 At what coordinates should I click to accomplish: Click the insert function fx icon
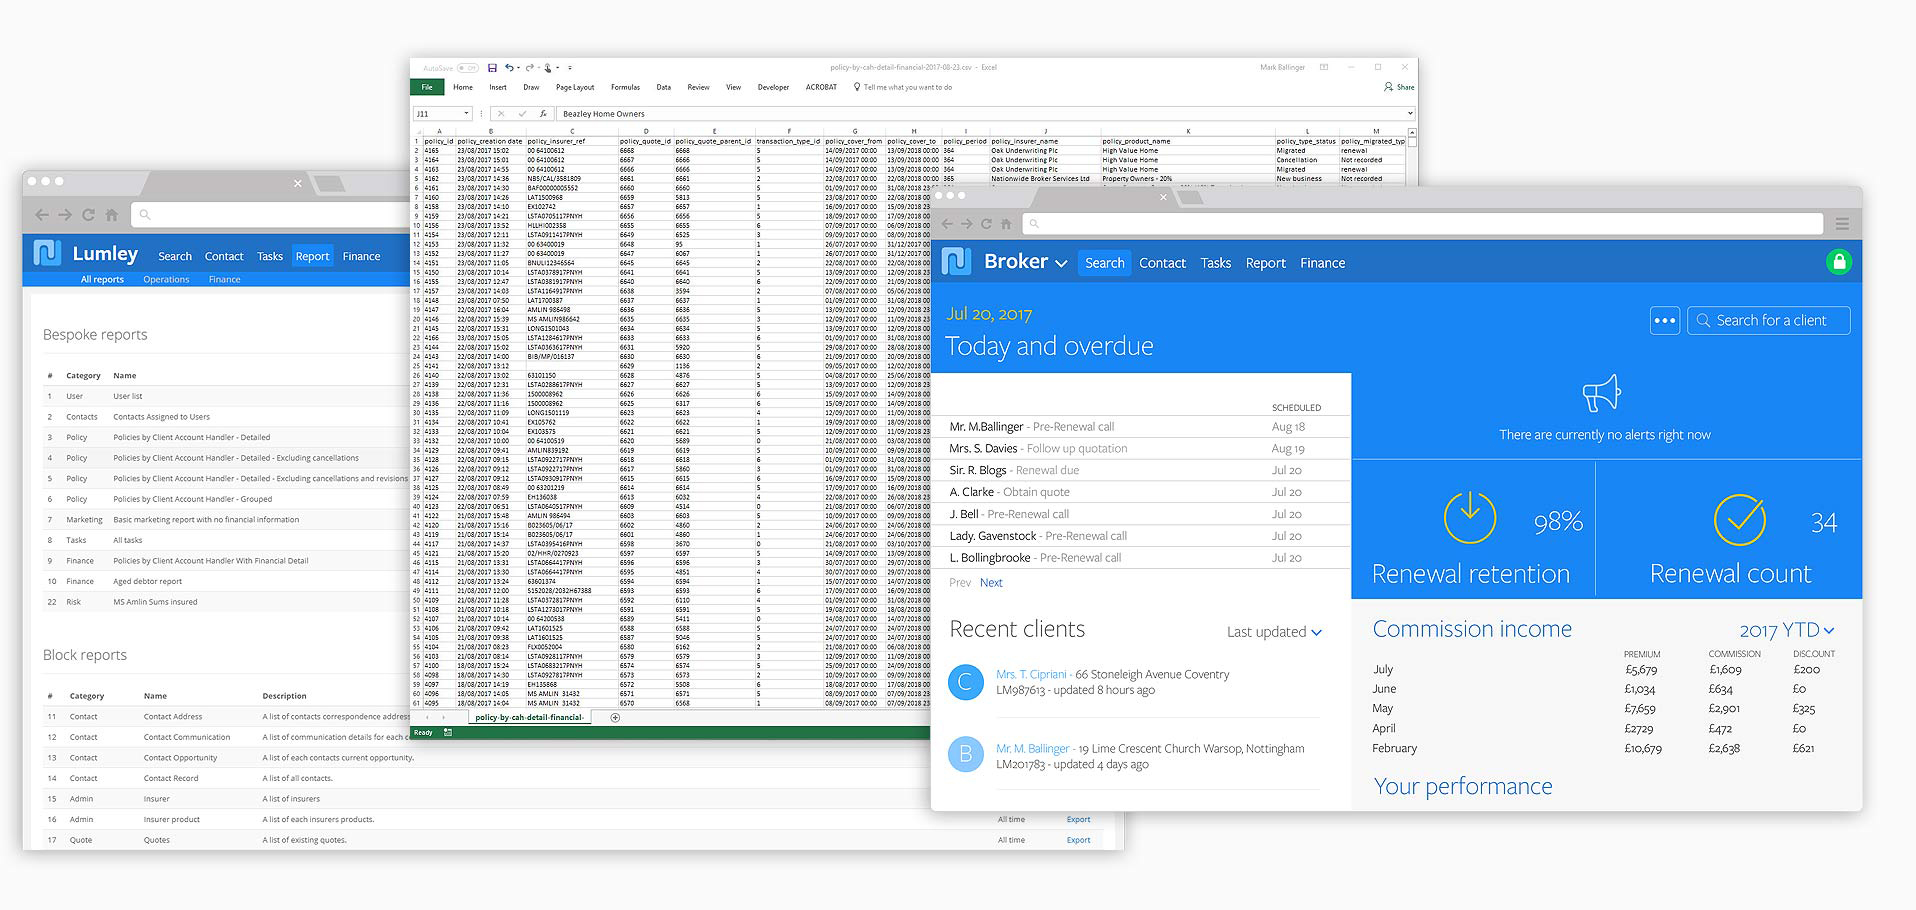coord(542,114)
